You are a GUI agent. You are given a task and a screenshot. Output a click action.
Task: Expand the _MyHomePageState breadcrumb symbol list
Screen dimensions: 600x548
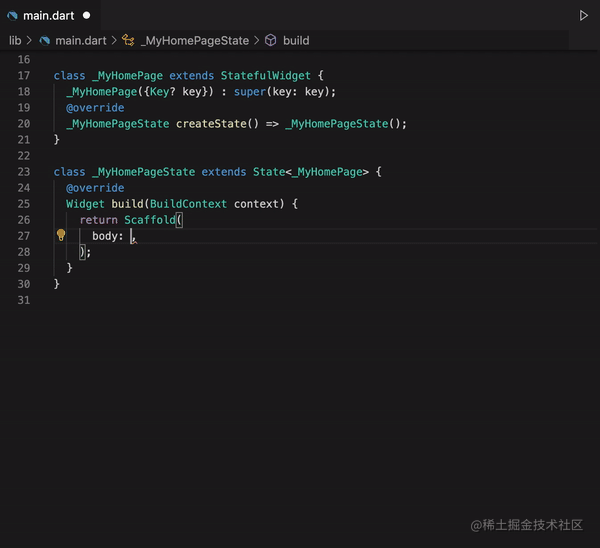(194, 41)
